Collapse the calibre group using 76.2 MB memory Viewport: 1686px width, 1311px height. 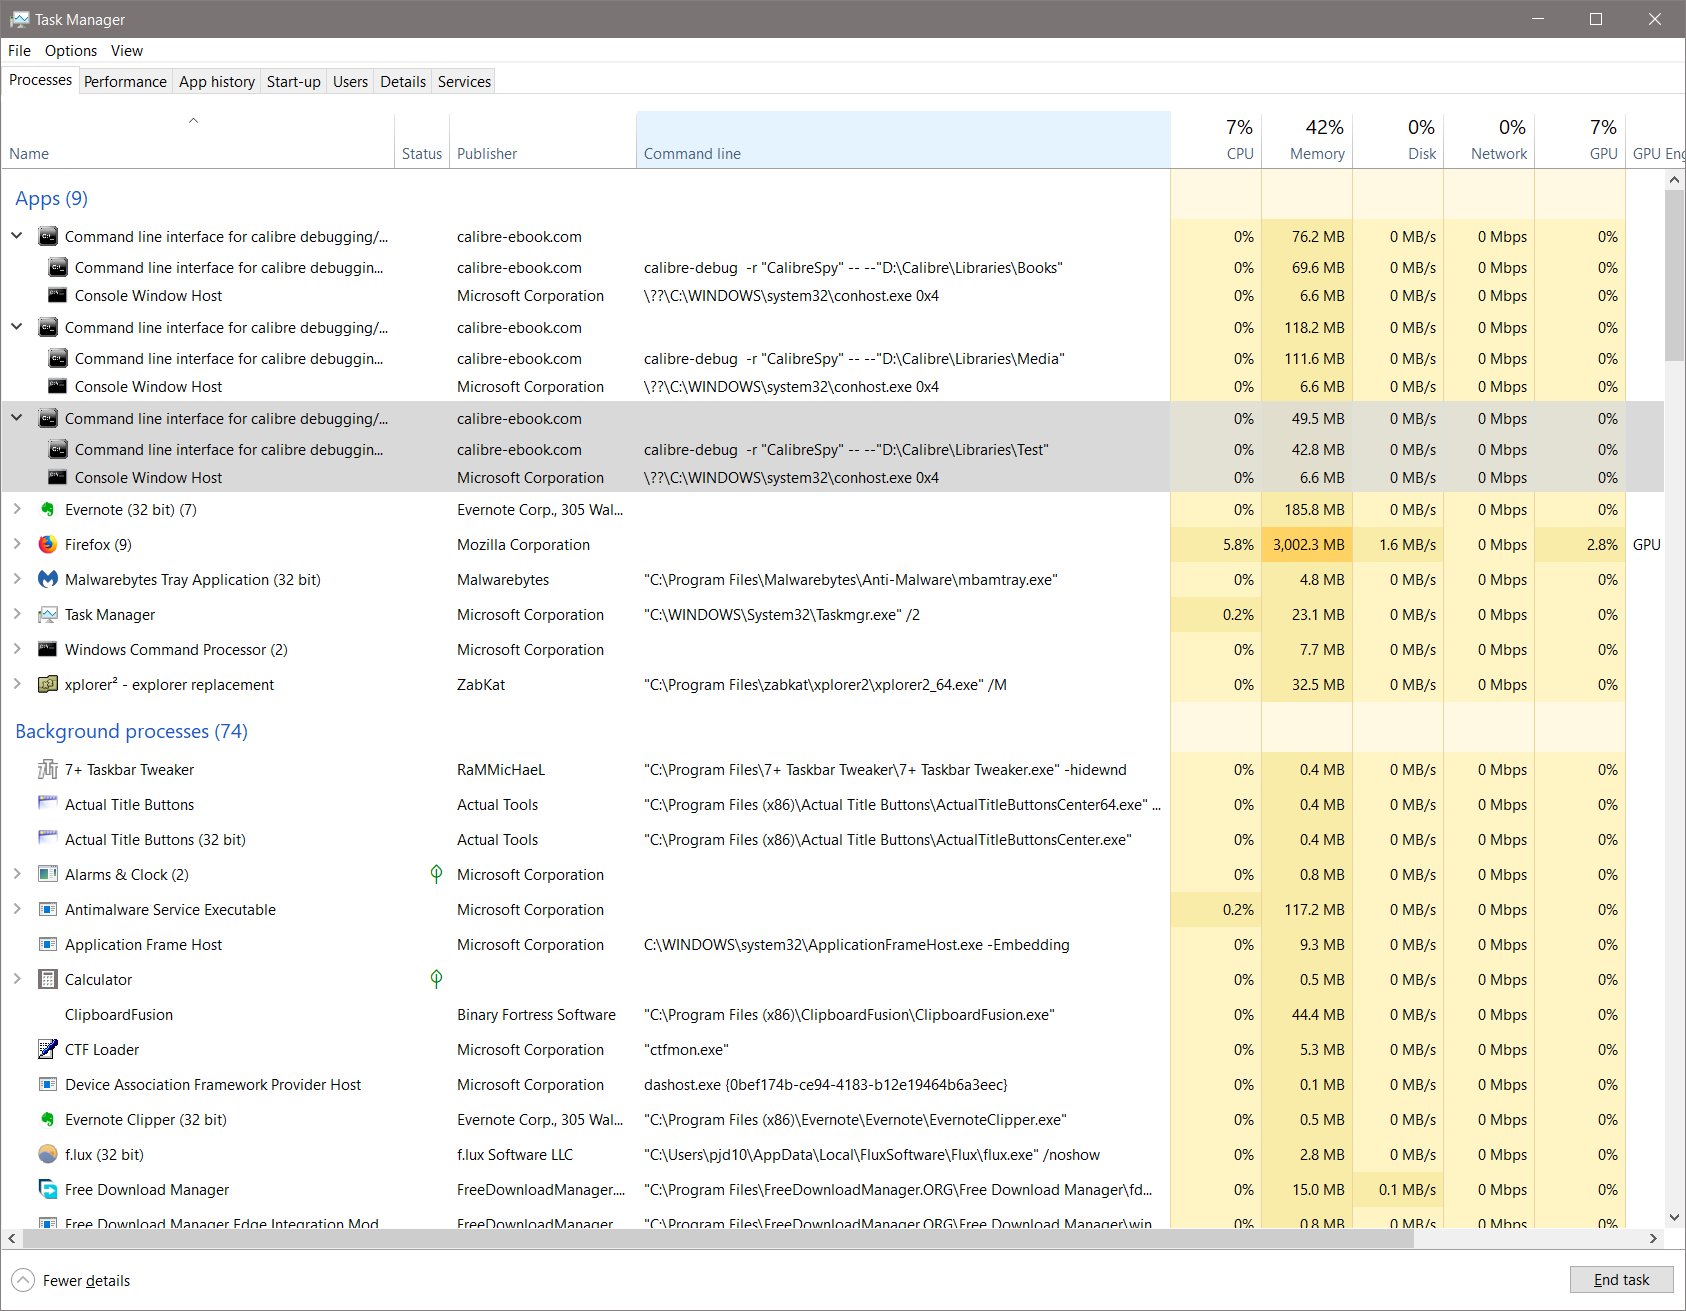(x=17, y=236)
